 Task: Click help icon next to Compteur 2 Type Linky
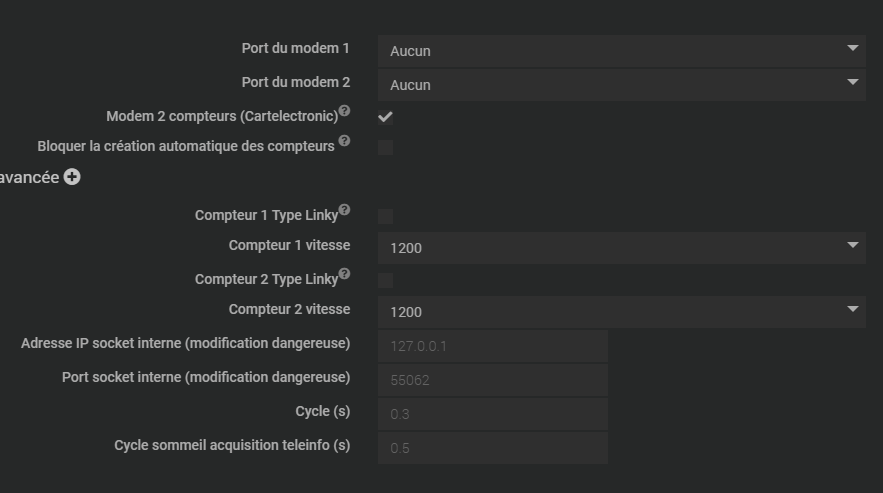(x=344, y=274)
